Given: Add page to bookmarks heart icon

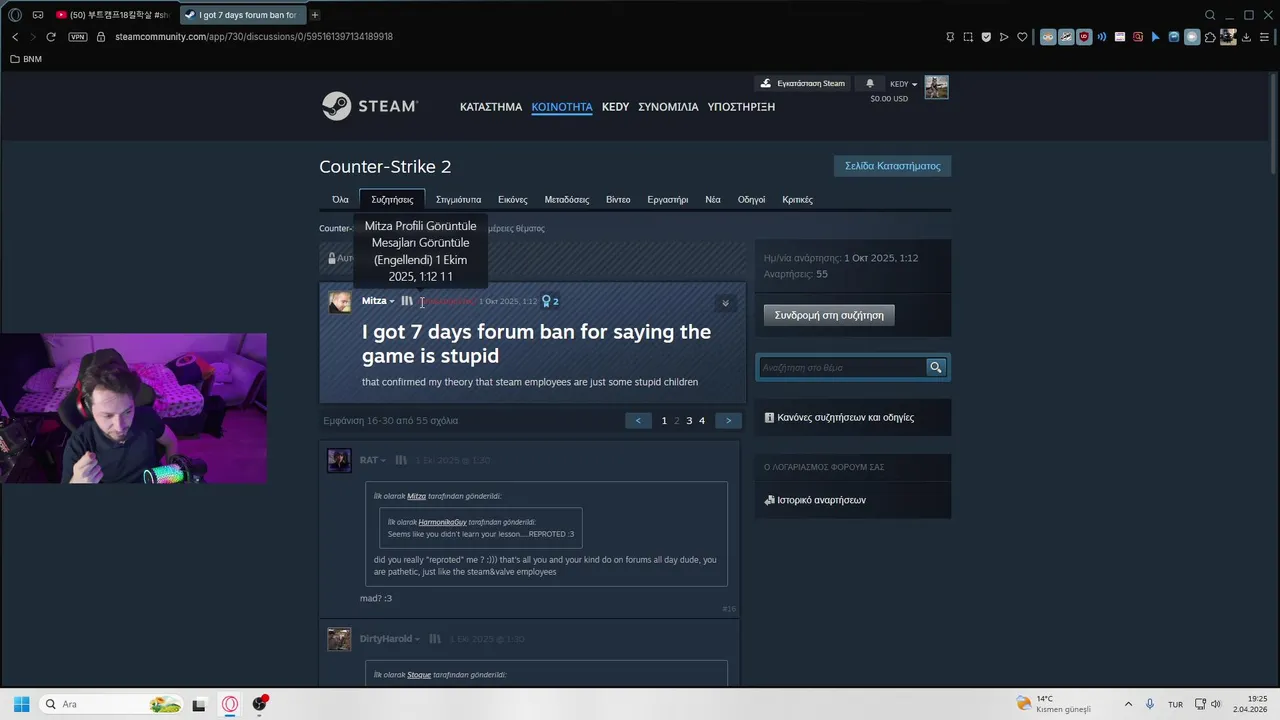Looking at the screenshot, I should click(1022, 37).
